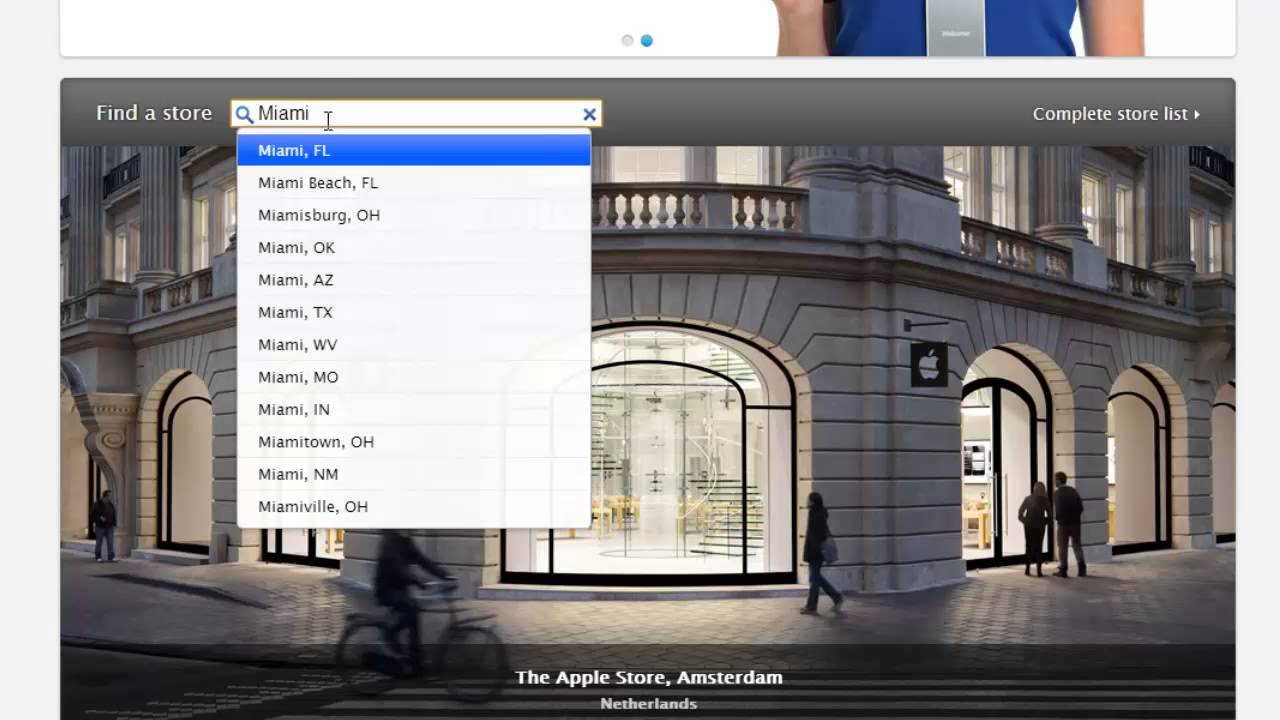Select Miami, TX in dropdown

414,312
